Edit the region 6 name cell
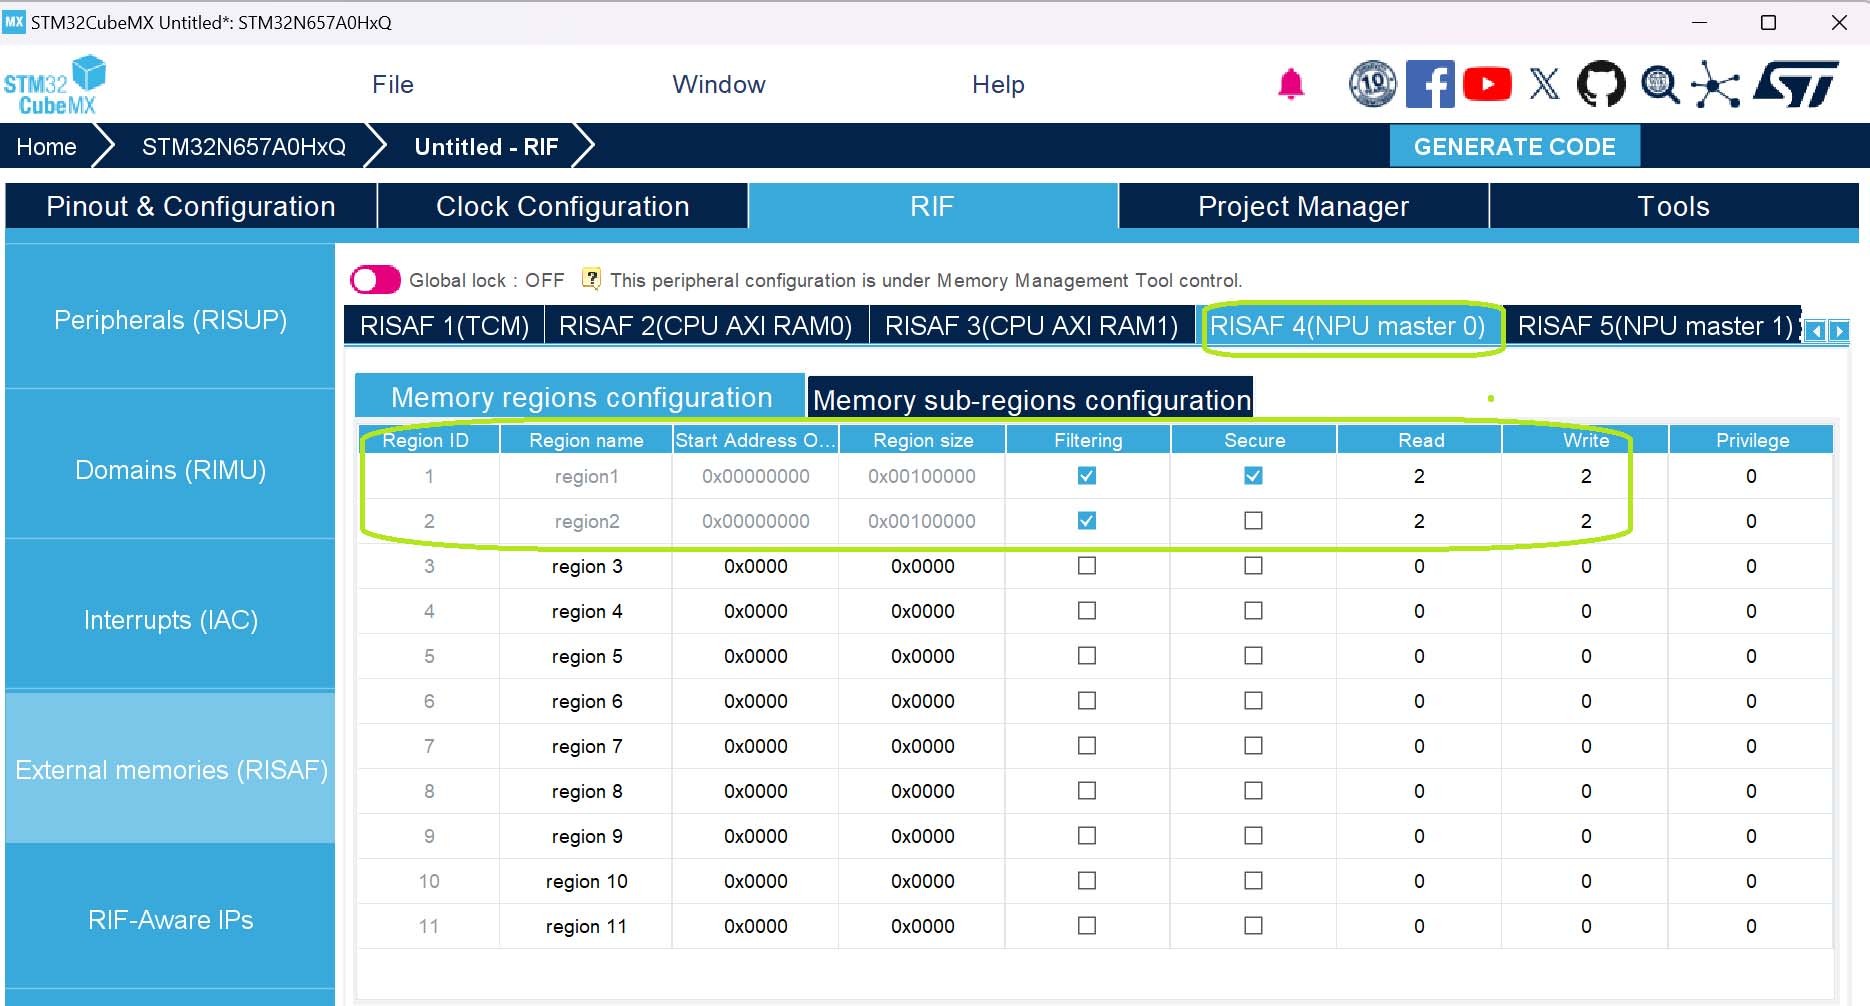Image resolution: width=1870 pixels, height=1006 pixels. (x=586, y=701)
